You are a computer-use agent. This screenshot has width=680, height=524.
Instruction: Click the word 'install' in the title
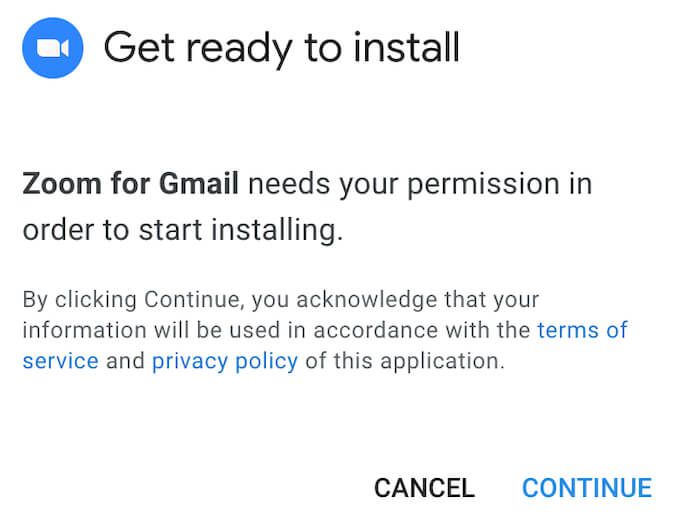tap(406, 47)
